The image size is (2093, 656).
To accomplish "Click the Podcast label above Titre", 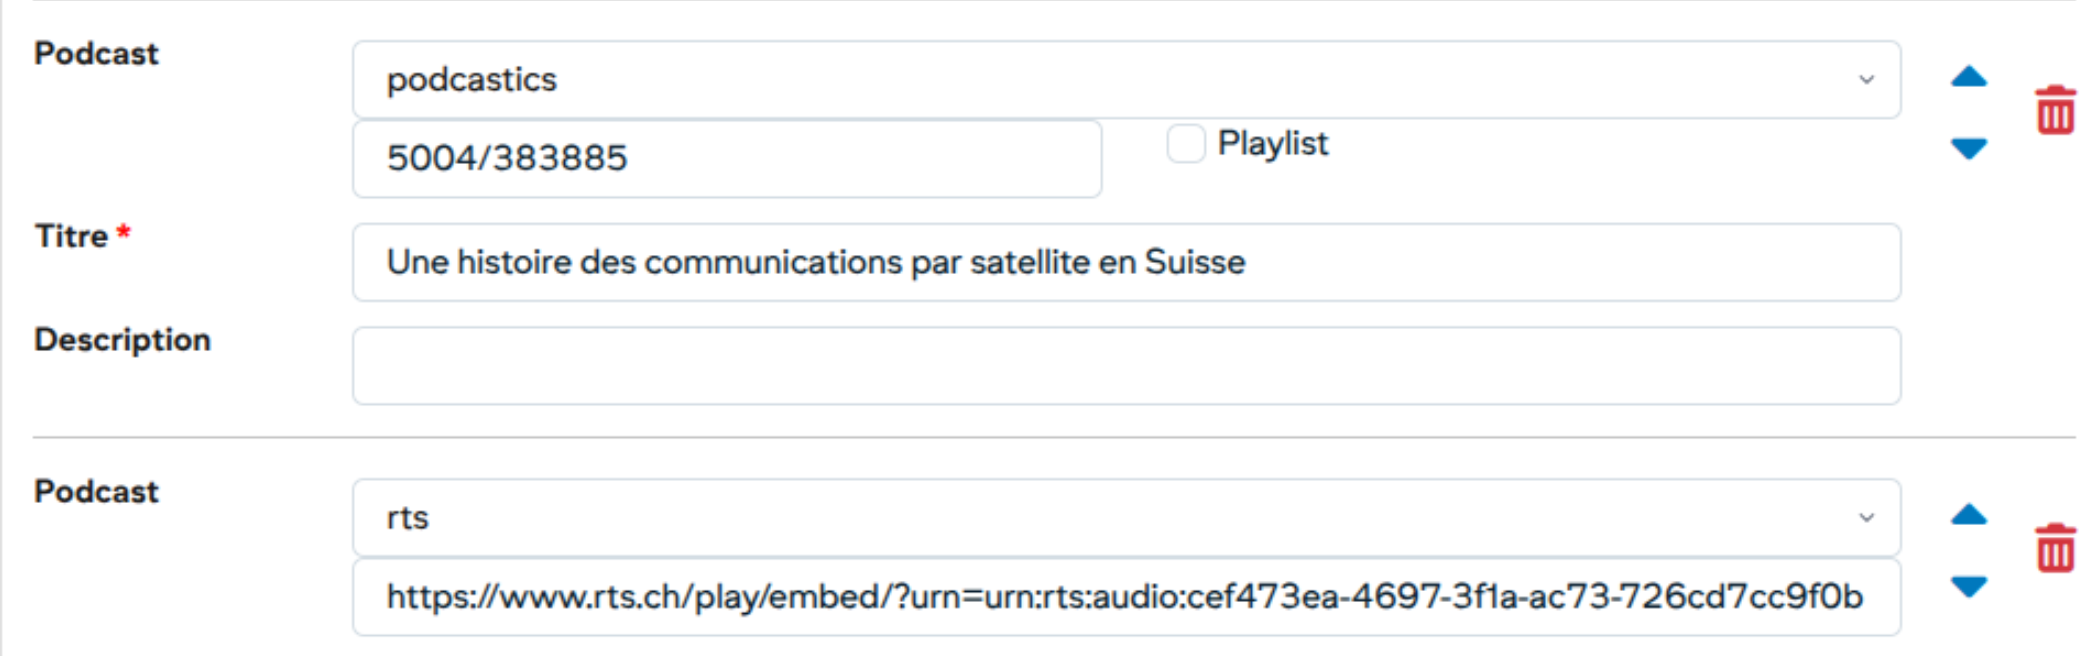I will coord(96,53).
